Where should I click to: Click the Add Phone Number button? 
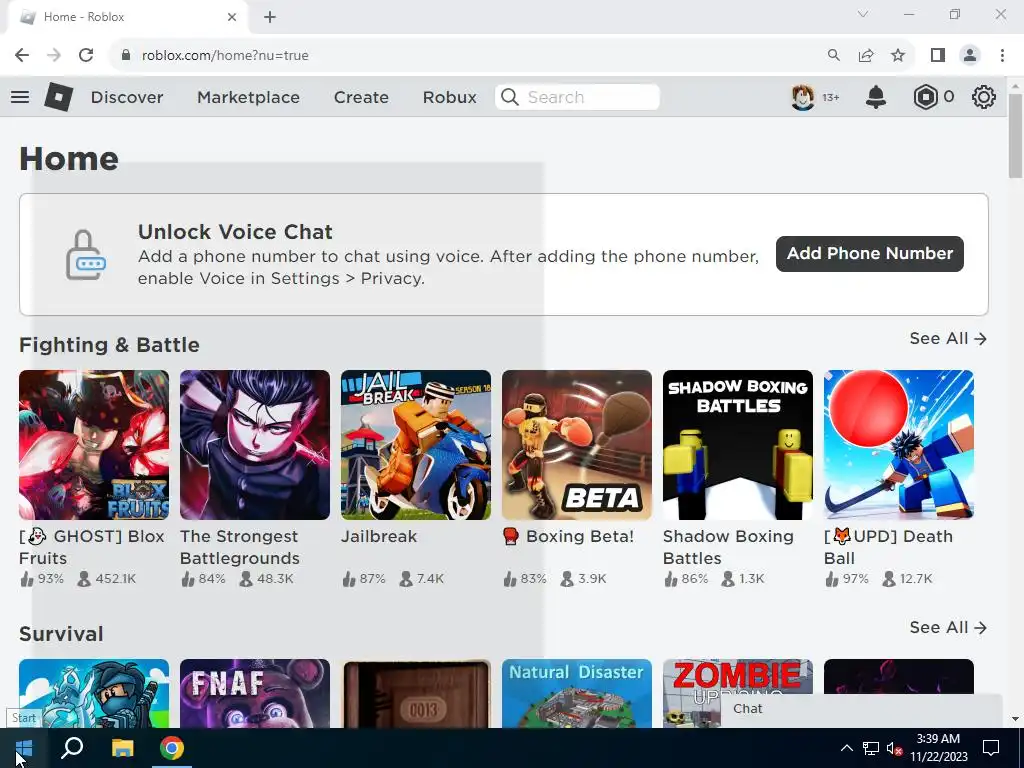(x=869, y=254)
